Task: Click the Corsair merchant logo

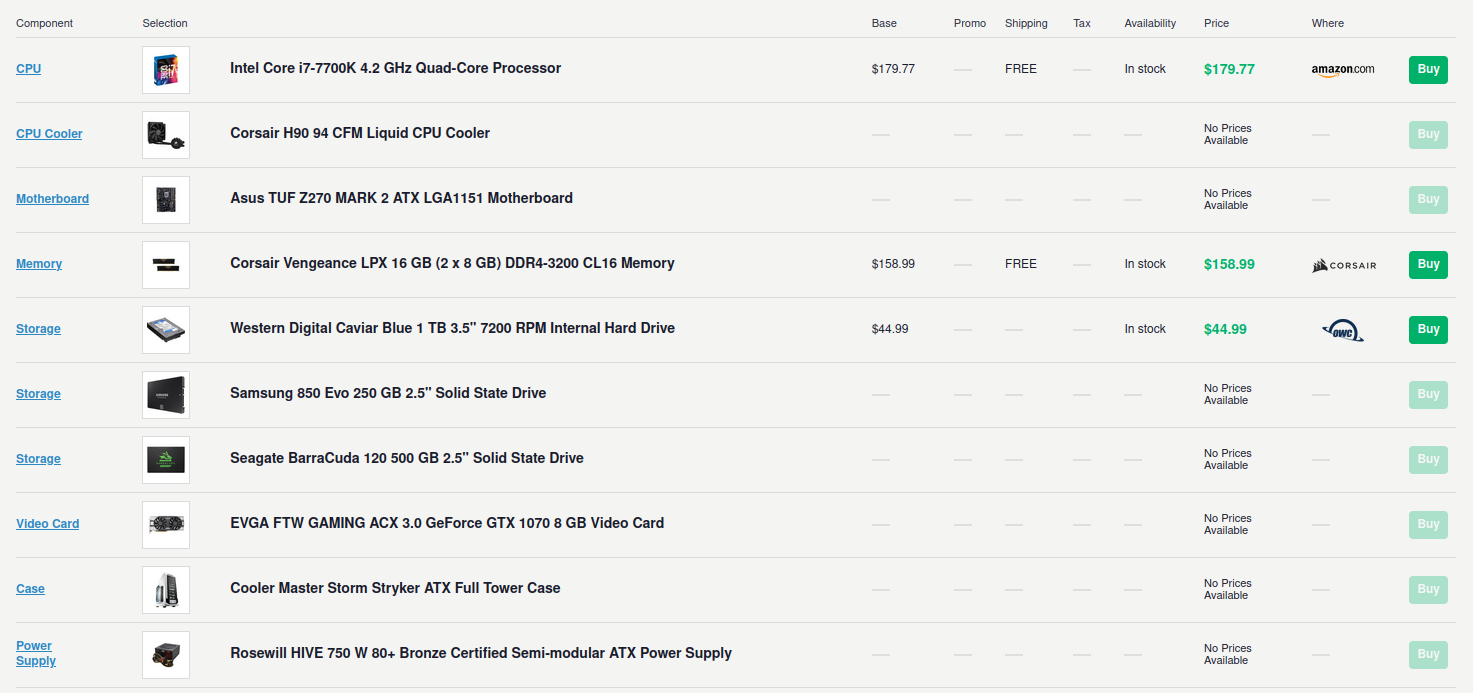Action: [1344, 265]
